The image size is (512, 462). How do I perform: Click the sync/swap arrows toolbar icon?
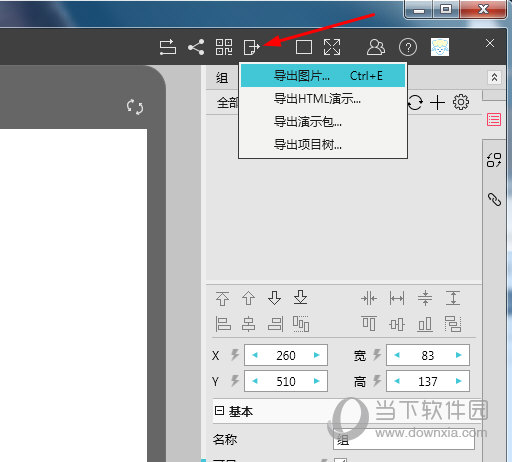point(168,47)
